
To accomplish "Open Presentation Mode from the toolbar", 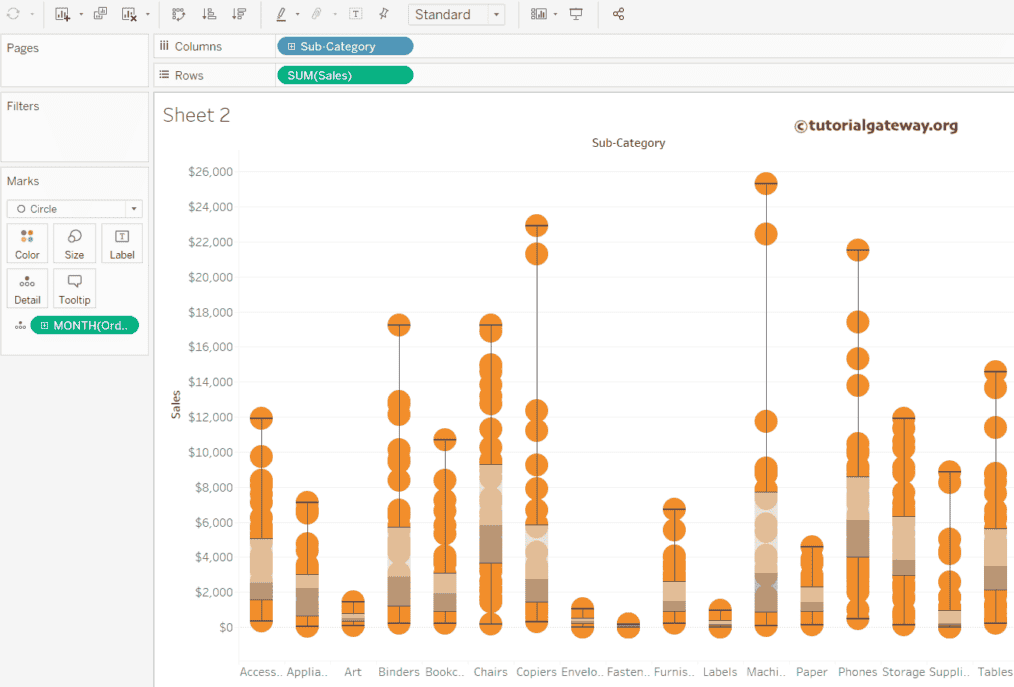I will pos(576,14).
